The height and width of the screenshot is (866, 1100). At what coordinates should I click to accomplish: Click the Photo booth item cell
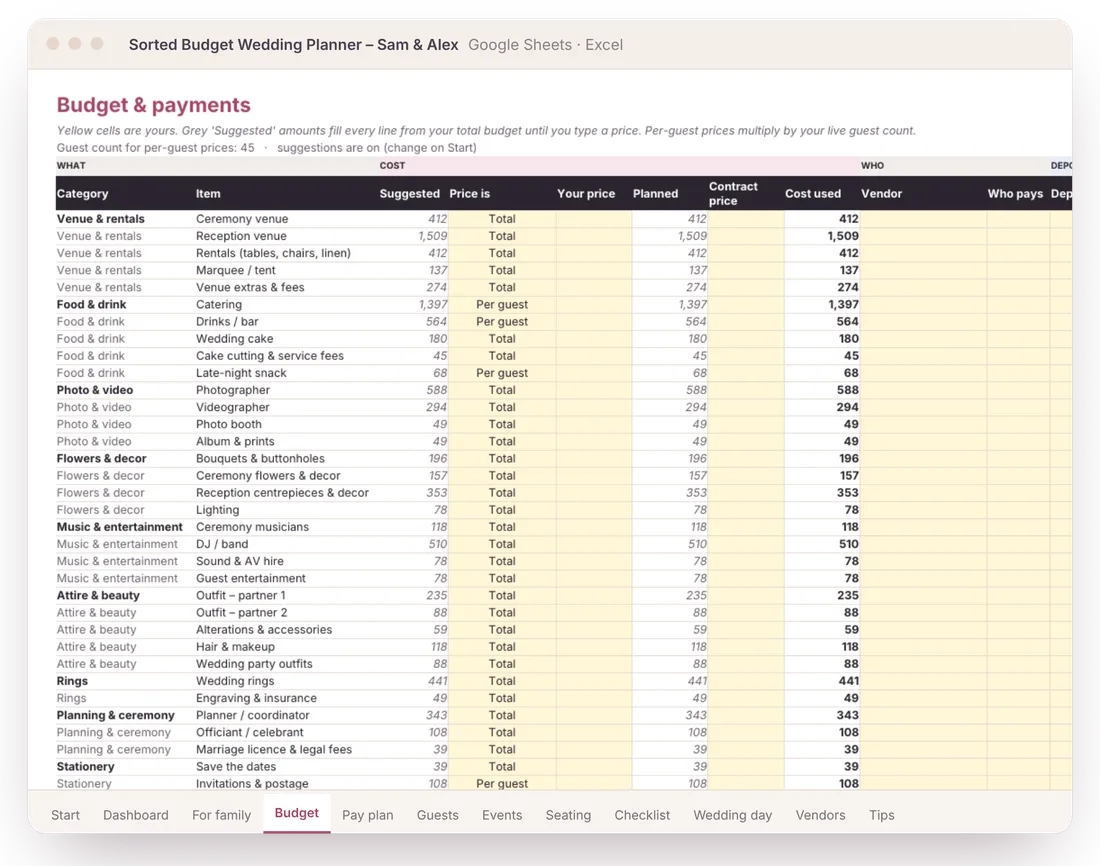click(229, 424)
